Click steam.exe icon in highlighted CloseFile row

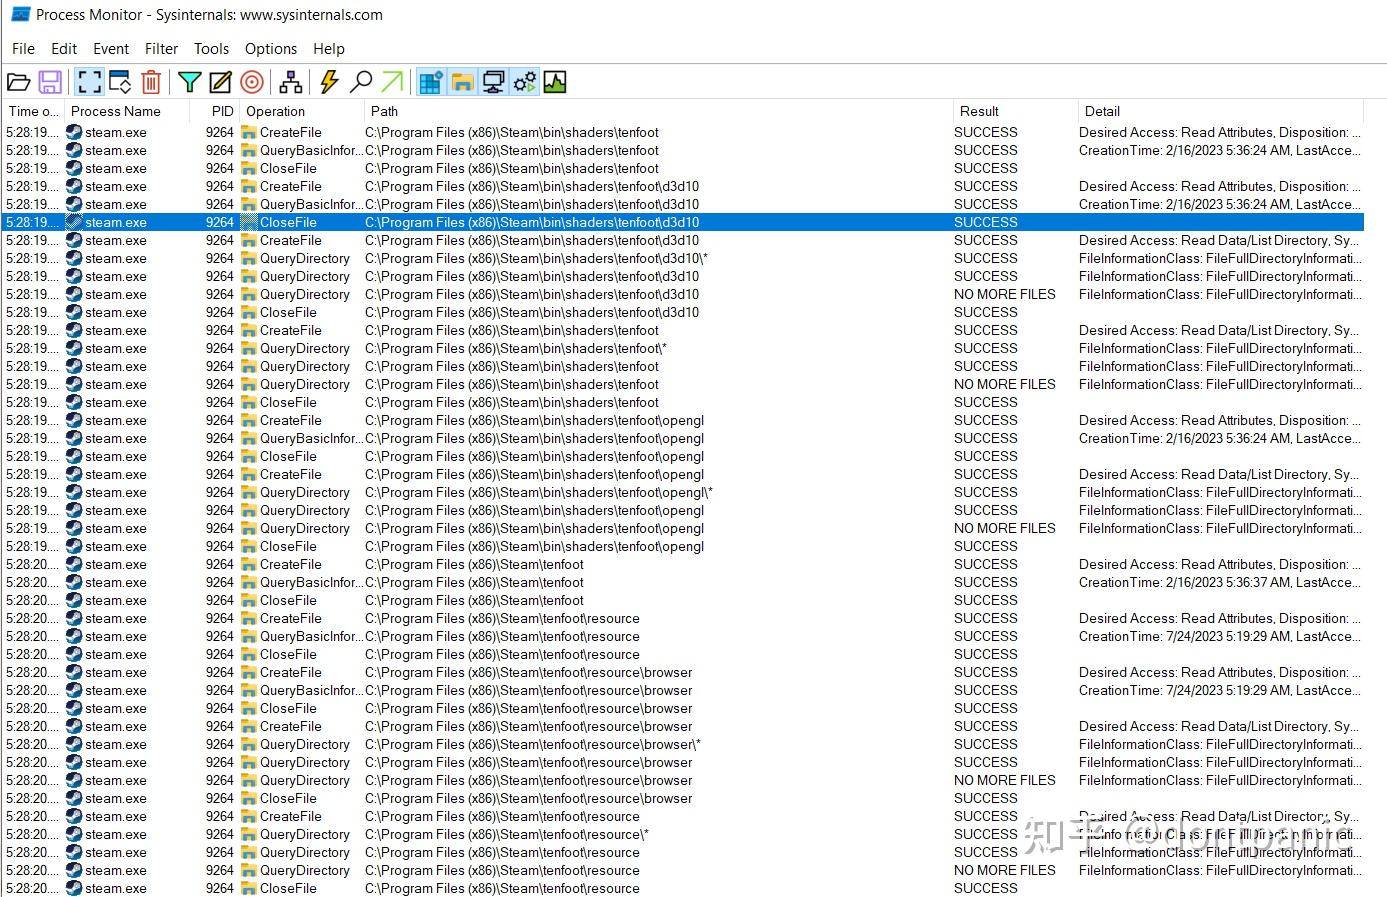[x=74, y=222]
